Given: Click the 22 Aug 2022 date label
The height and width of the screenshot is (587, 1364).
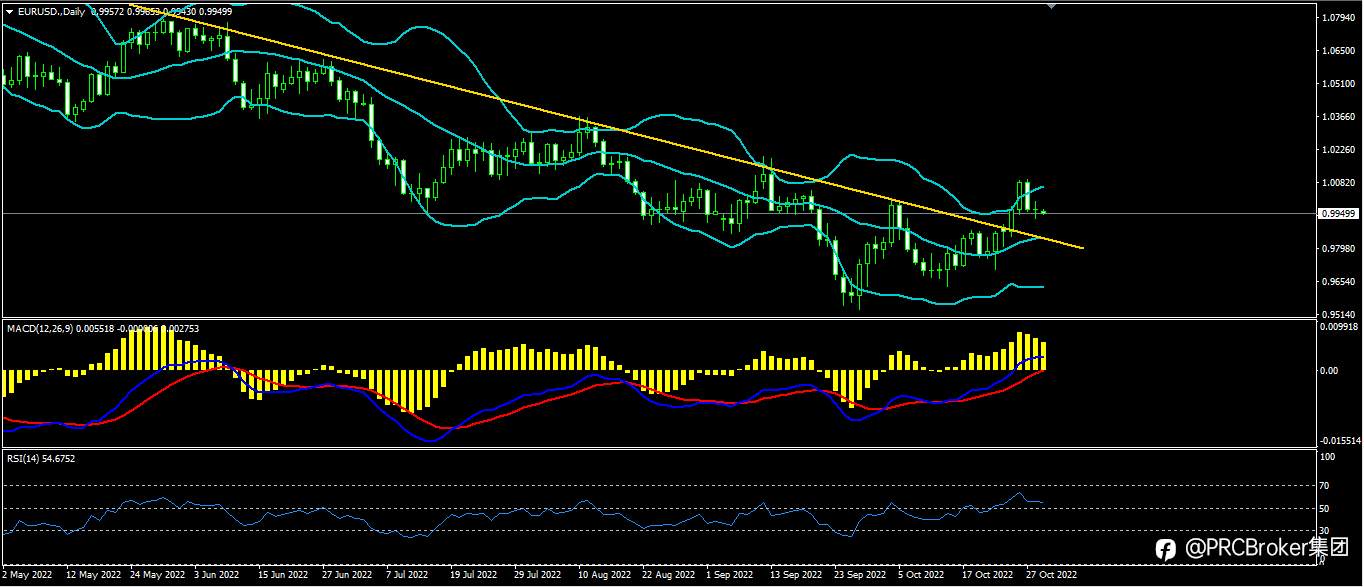Looking at the screenshot, I should (667, 576).
